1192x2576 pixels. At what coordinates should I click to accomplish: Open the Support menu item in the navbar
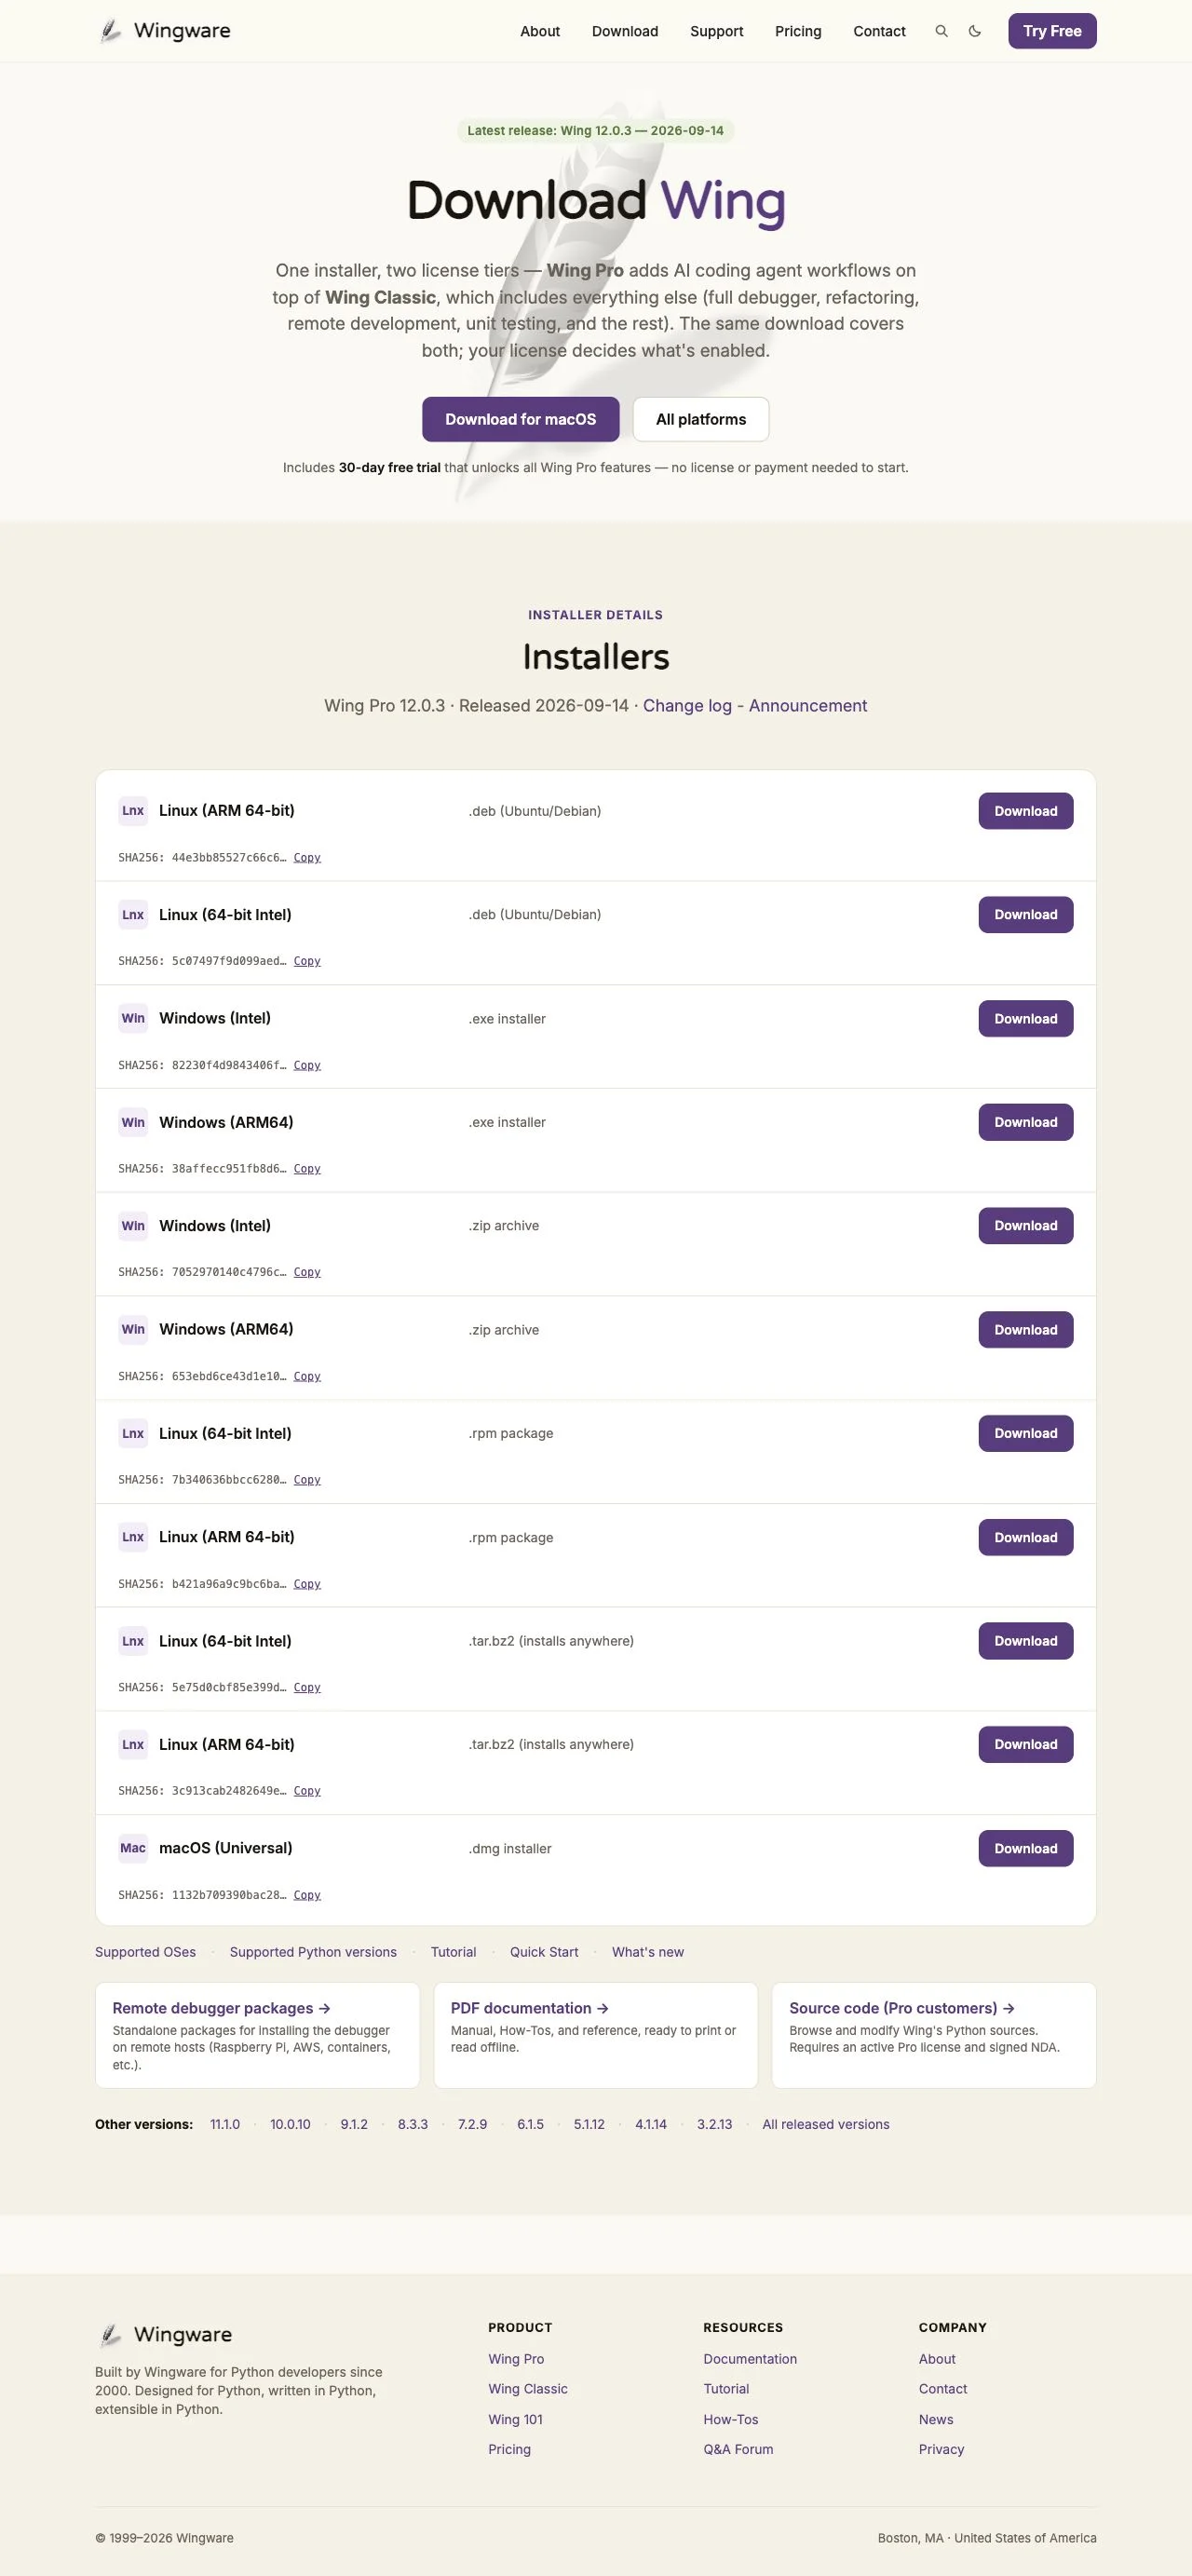pyautogui.click(x=717, y=31)
